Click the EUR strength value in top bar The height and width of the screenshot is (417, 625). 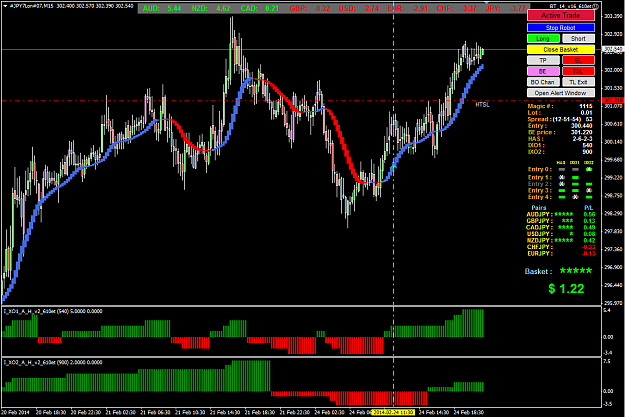pyautogui.click(x=419, y=8)
